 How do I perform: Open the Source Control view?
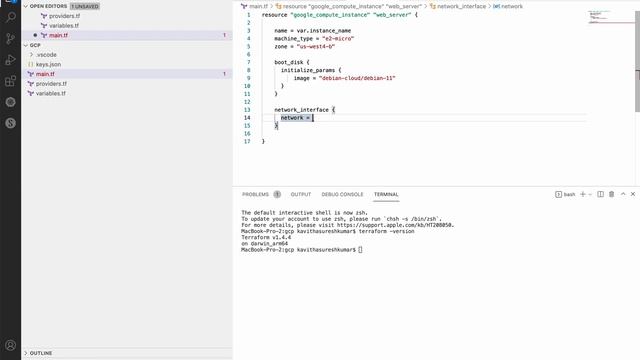(11, 39)
